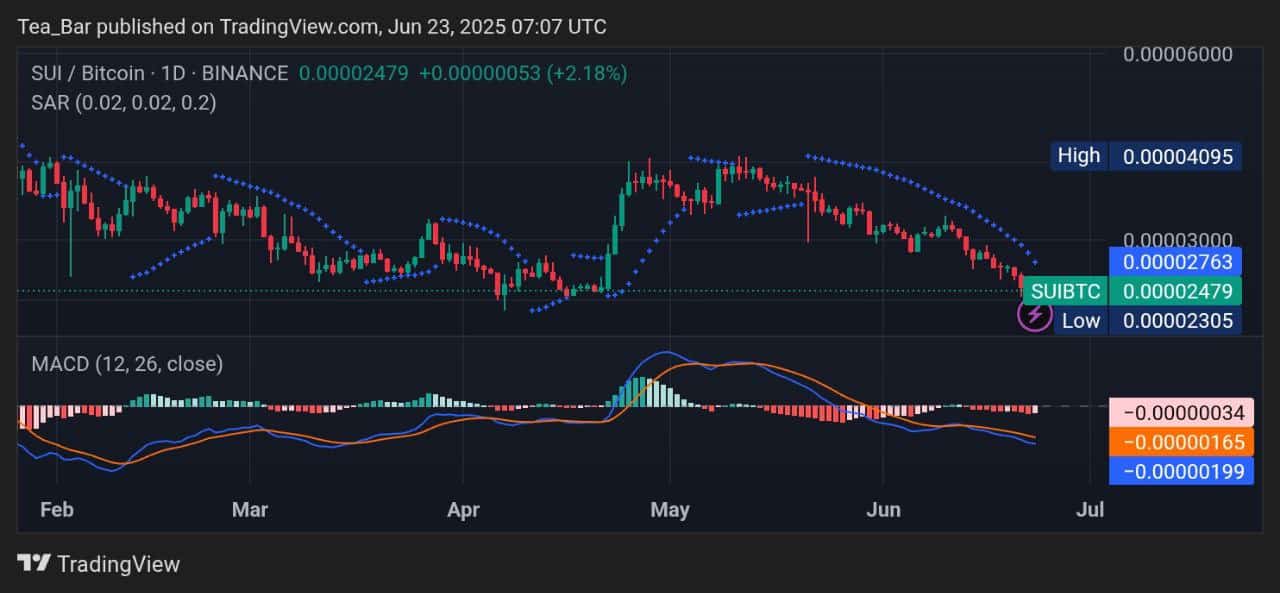This screenshot has height=593, width=1280.
Task: Click the SAR (0.02, 0.02, 0.2) indicator label
Action: tap(124, 102)
